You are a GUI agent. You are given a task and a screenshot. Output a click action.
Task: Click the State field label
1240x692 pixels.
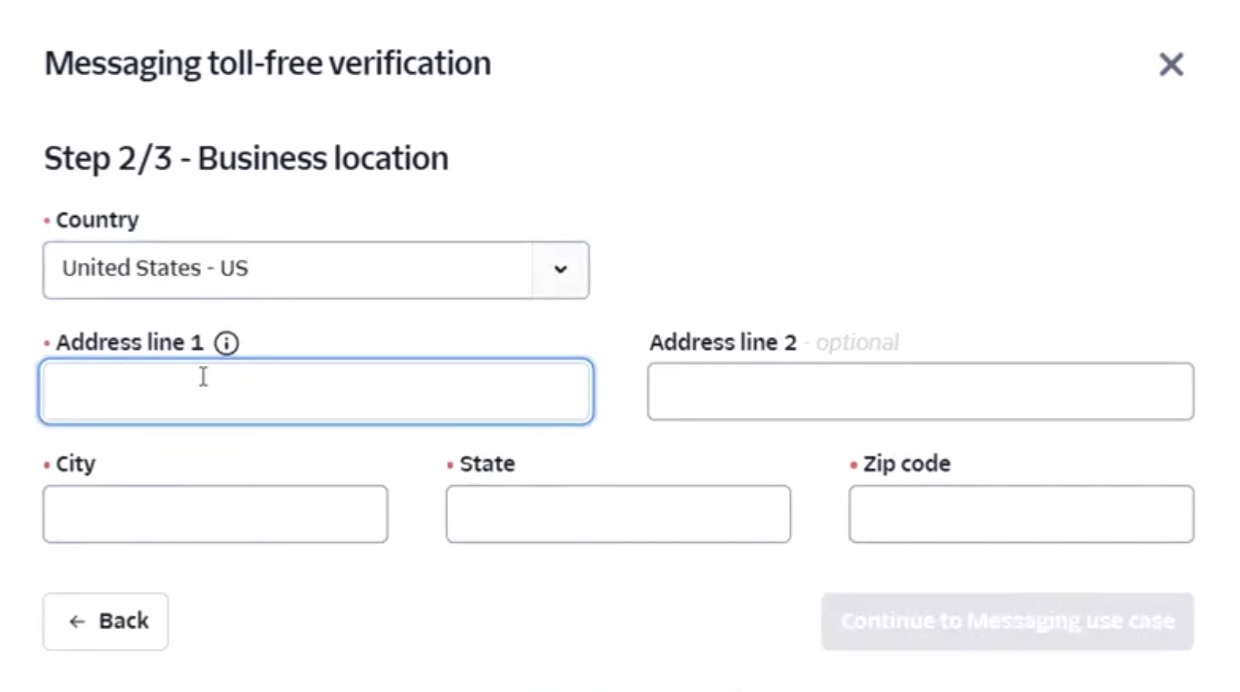click(487, 464)
